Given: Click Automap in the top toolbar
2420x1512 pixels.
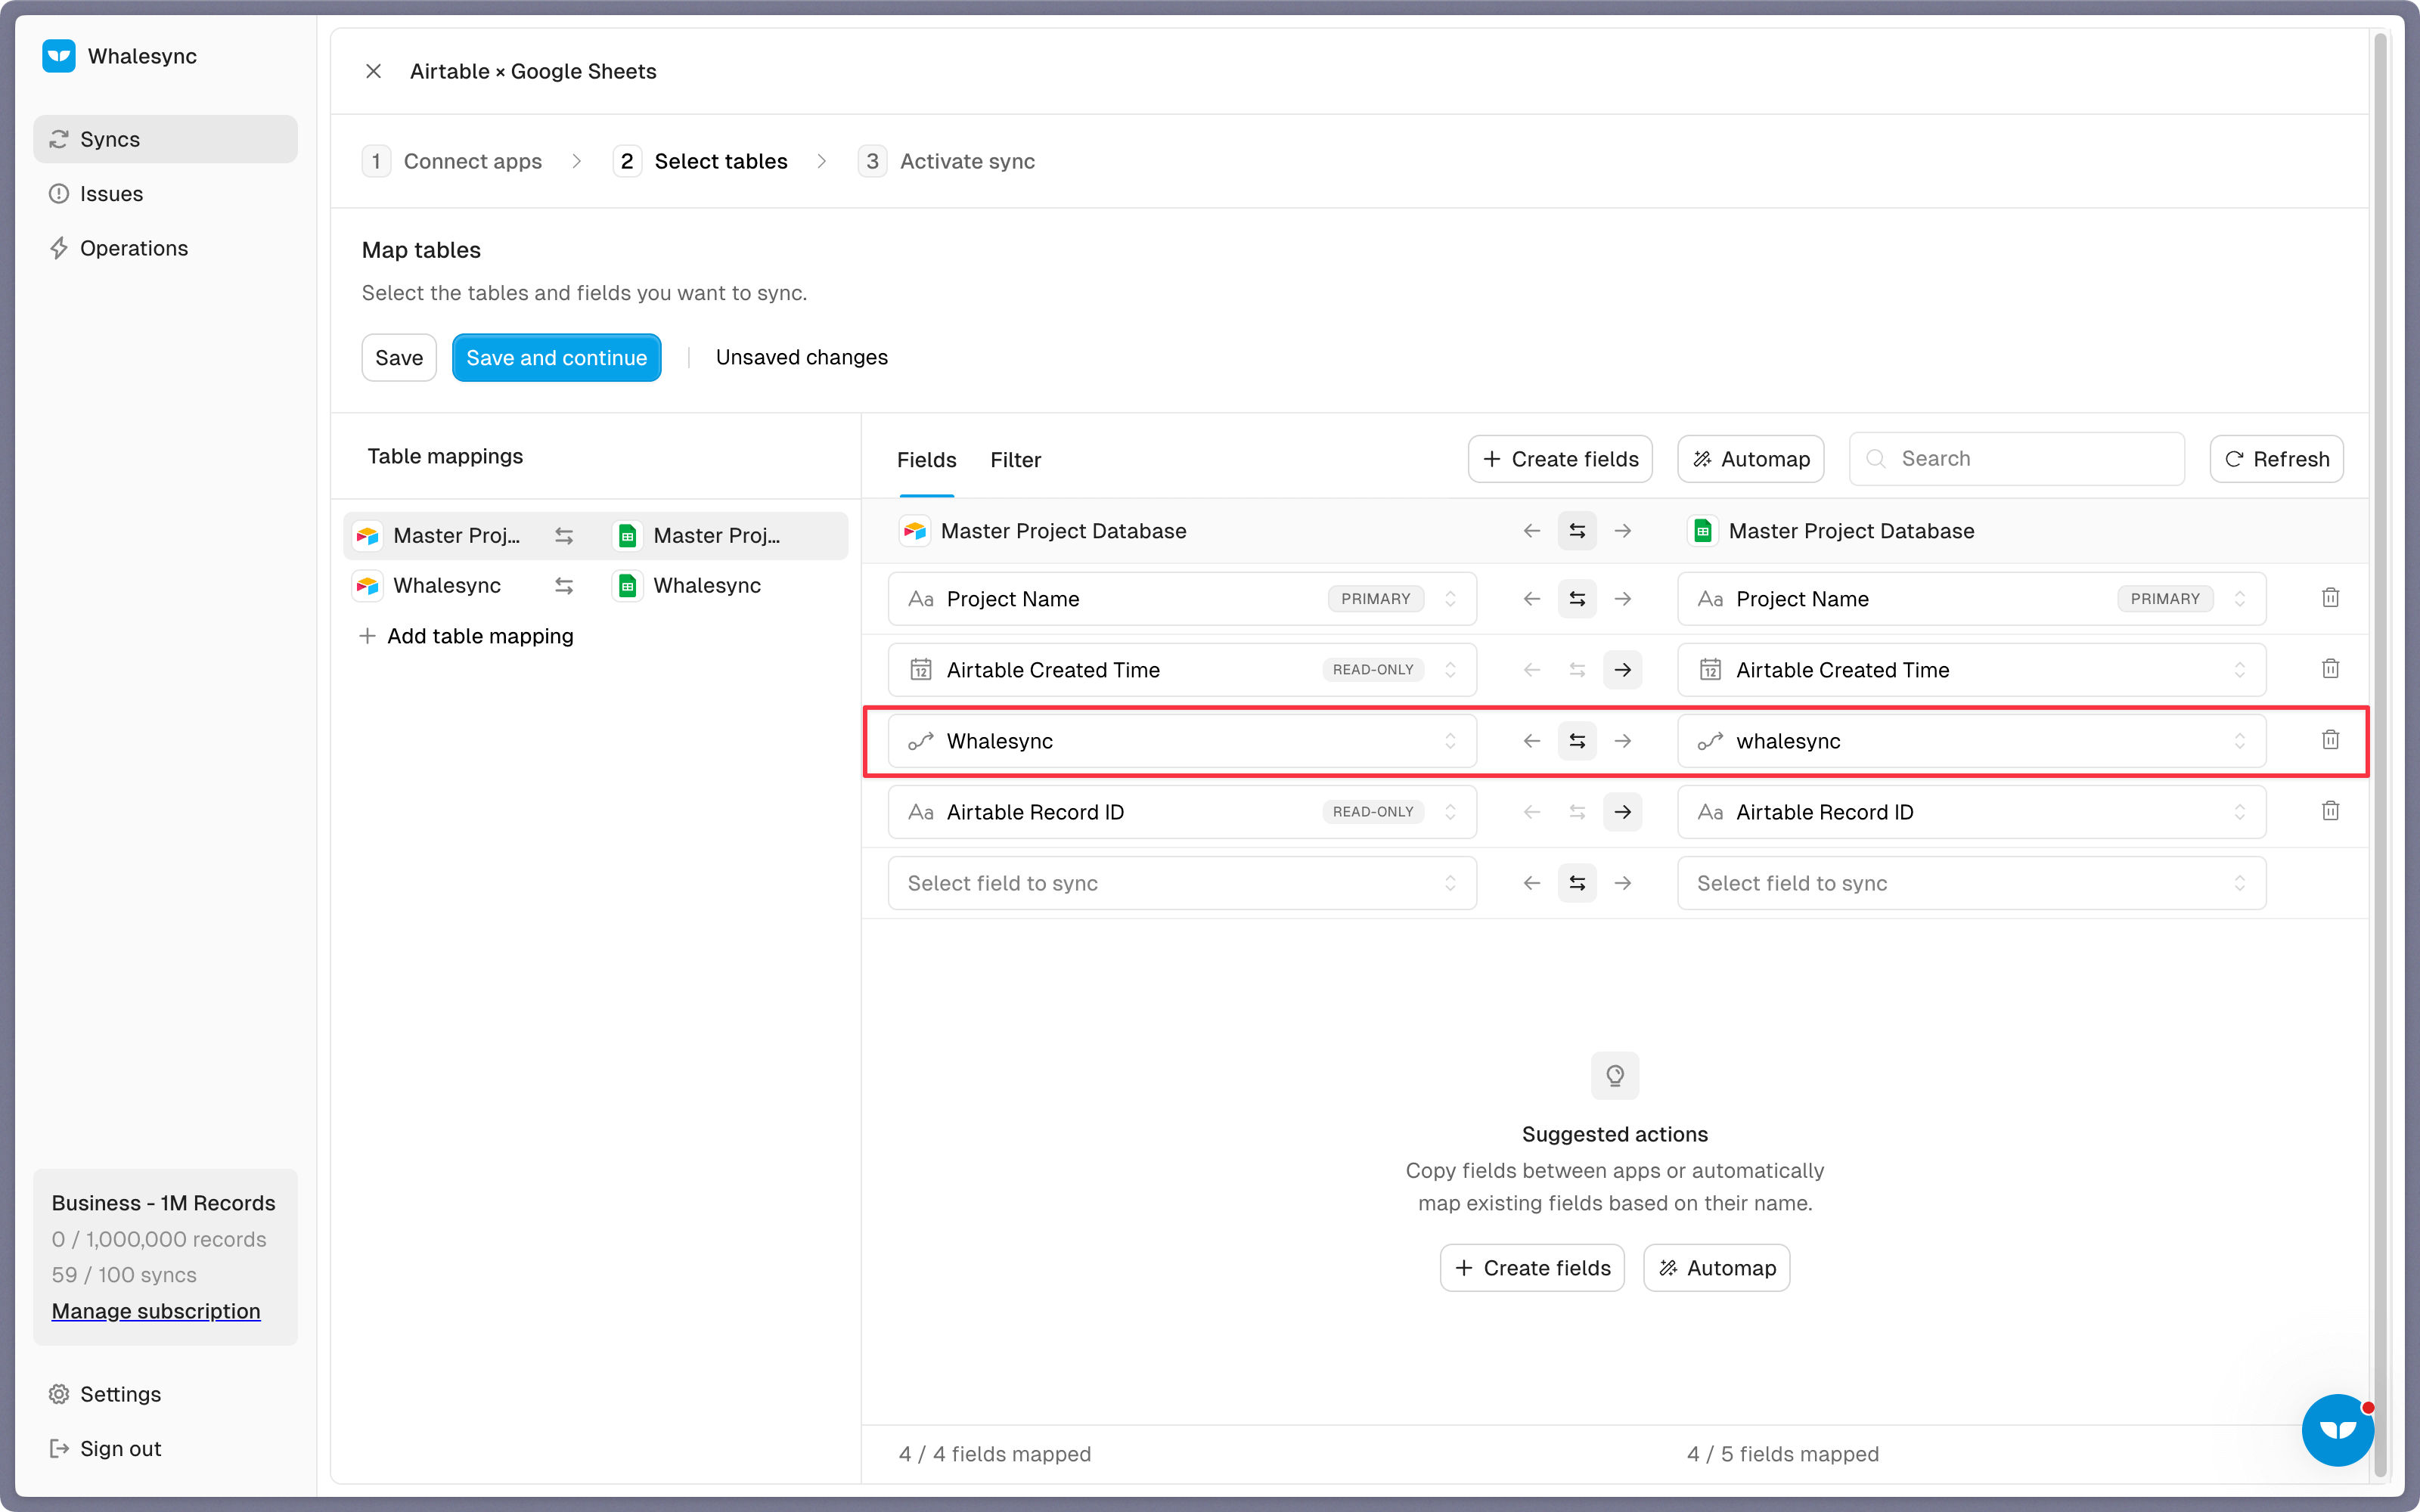Looking at the screenshot, I should point(1751,459).
